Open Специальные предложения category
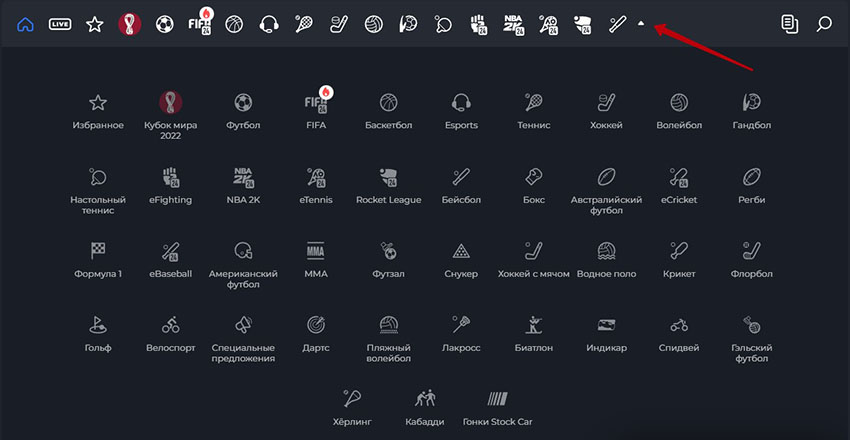The image size is (850, 440). point(243,339)
